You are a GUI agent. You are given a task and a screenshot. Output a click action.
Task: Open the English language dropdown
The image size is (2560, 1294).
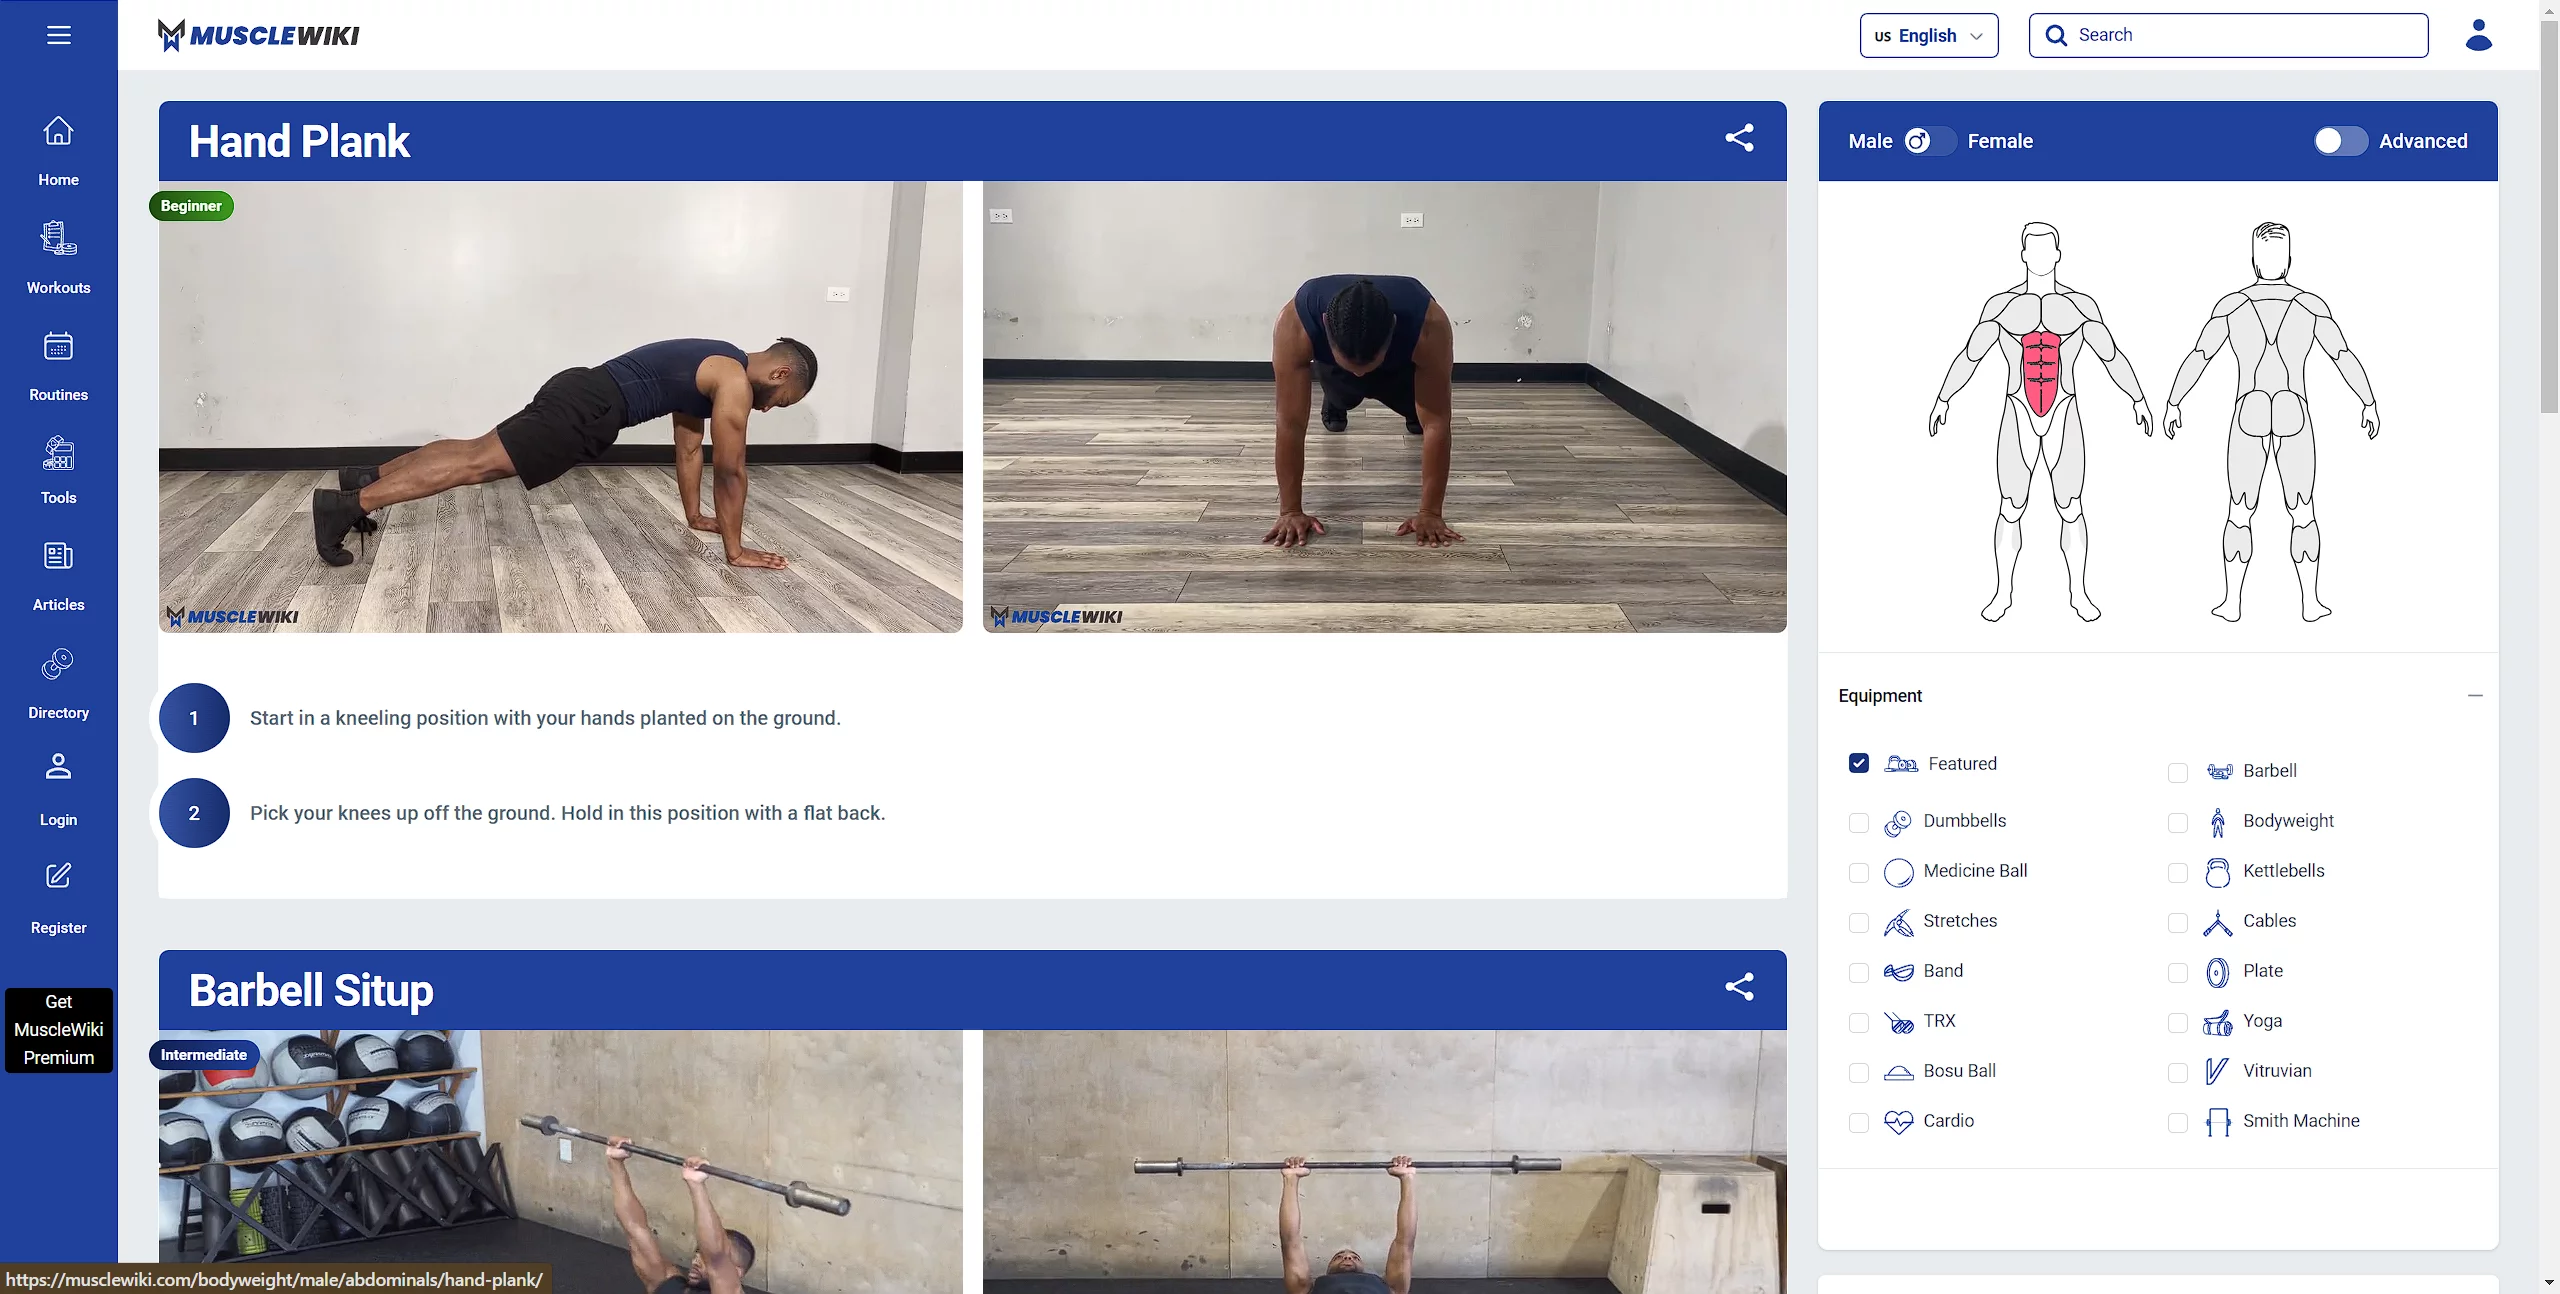1928,36
